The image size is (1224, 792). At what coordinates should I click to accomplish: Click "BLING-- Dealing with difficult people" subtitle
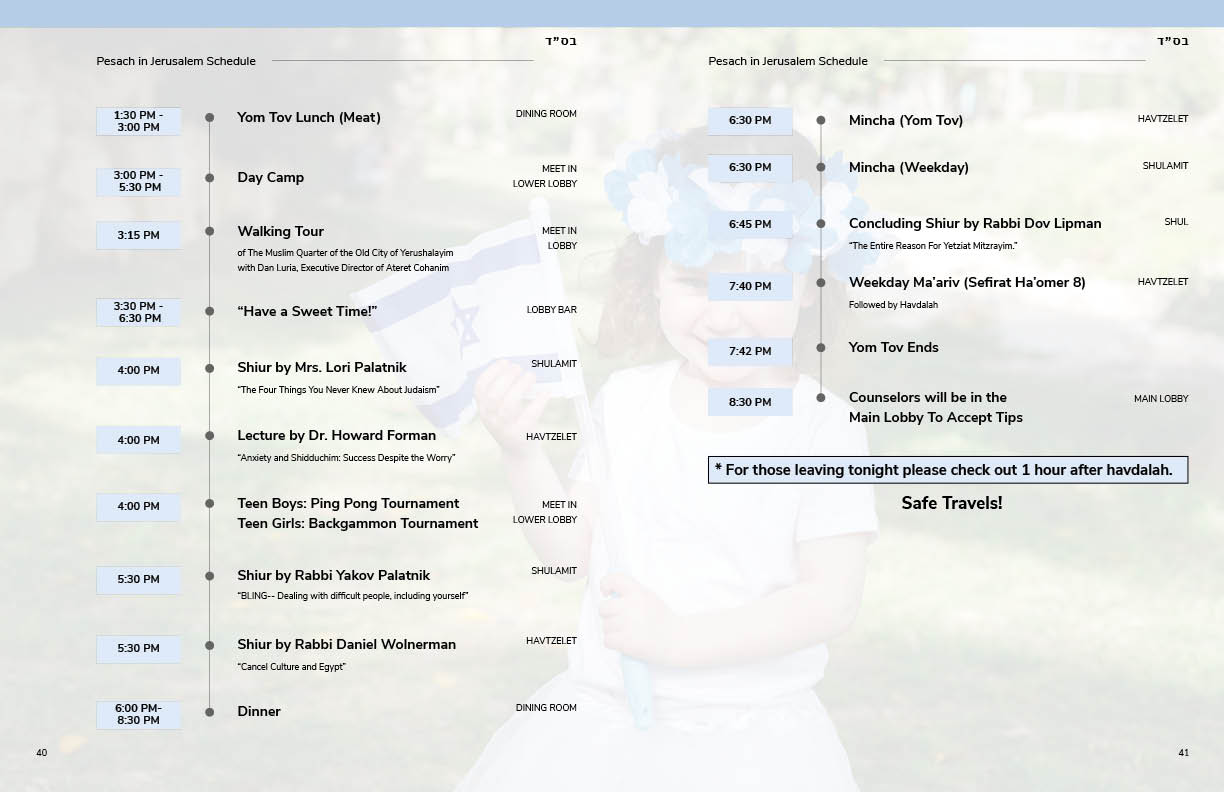coord(352,596)
